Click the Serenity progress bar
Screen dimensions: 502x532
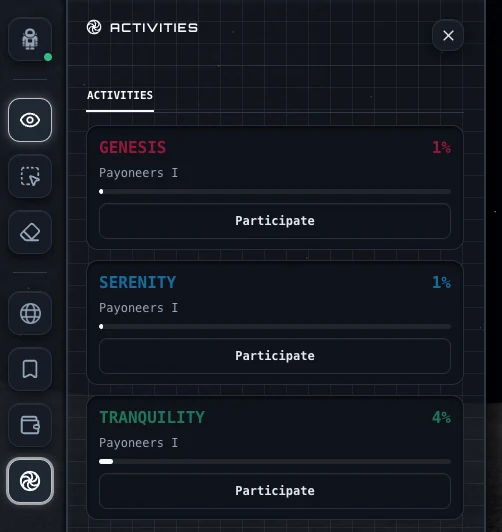pyautogui.click(x=275, y=327)
